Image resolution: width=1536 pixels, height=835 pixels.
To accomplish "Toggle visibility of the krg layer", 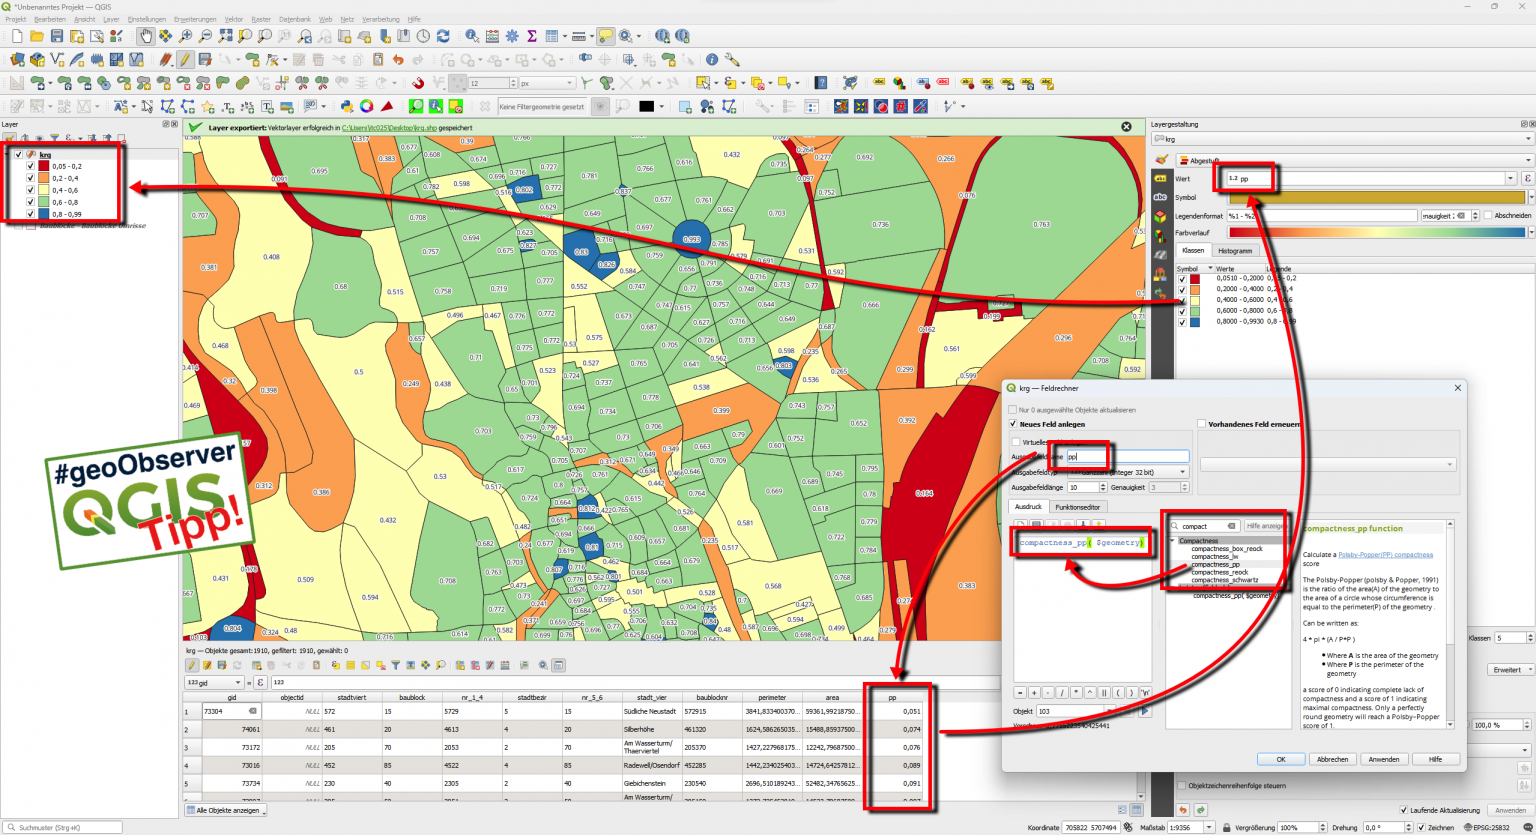I will (x=17, y=154).
